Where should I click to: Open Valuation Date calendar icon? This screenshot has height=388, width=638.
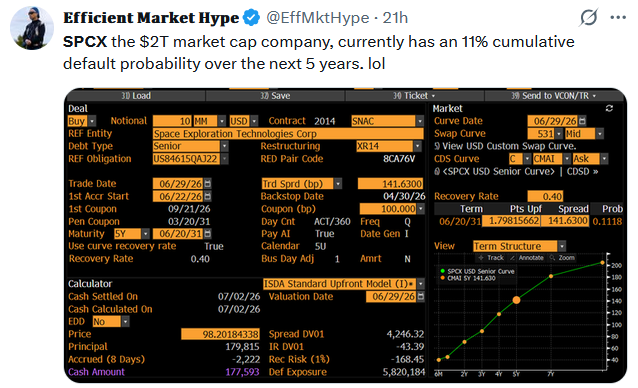click(420, 296)
